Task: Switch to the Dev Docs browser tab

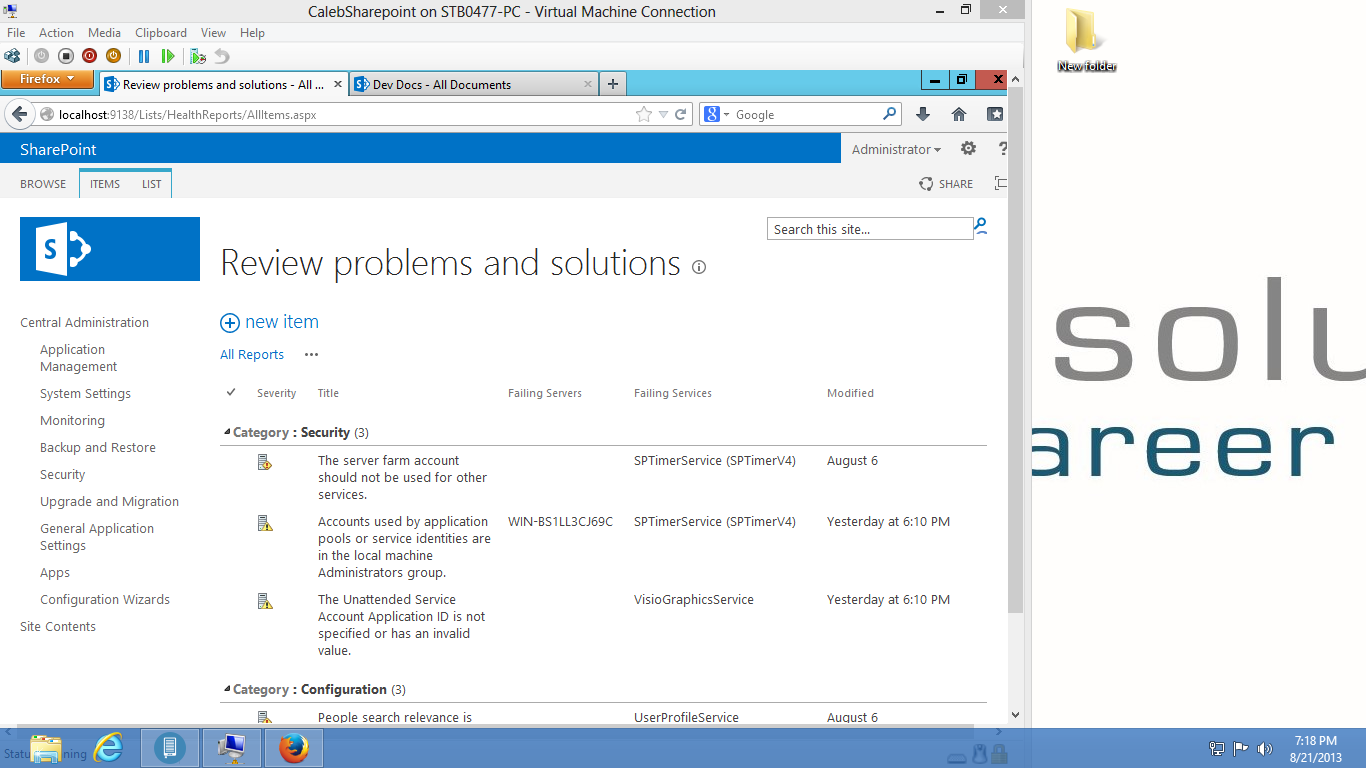Action: pos(474,85)
